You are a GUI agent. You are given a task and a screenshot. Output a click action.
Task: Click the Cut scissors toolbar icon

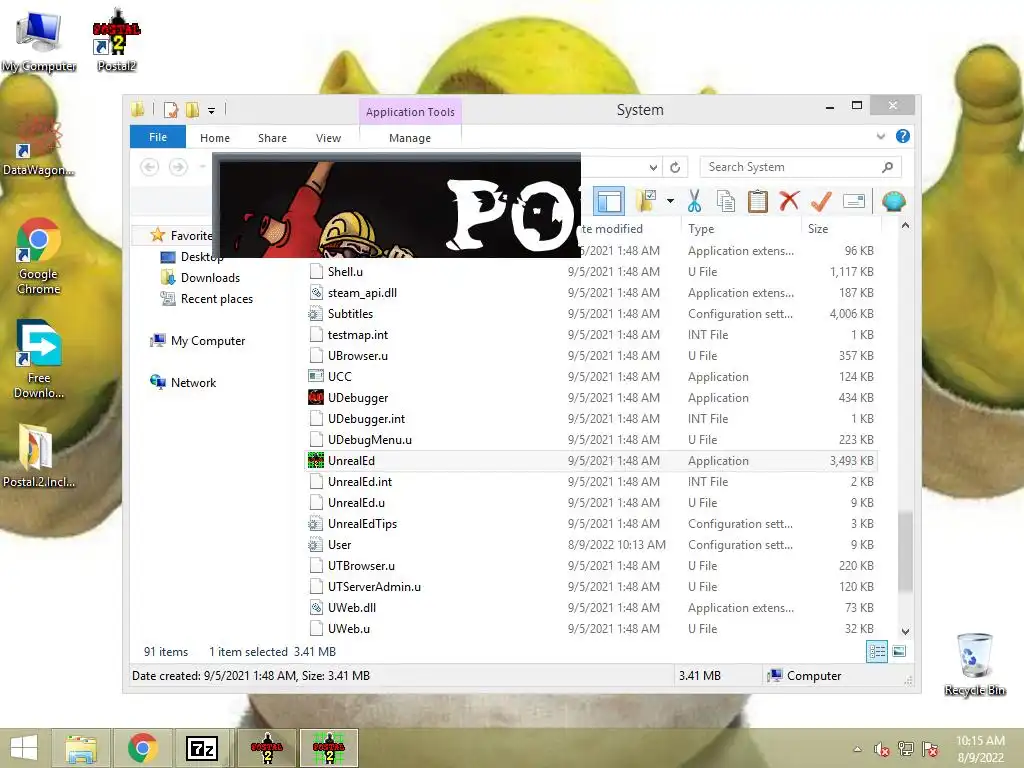(x=694, y=201)
